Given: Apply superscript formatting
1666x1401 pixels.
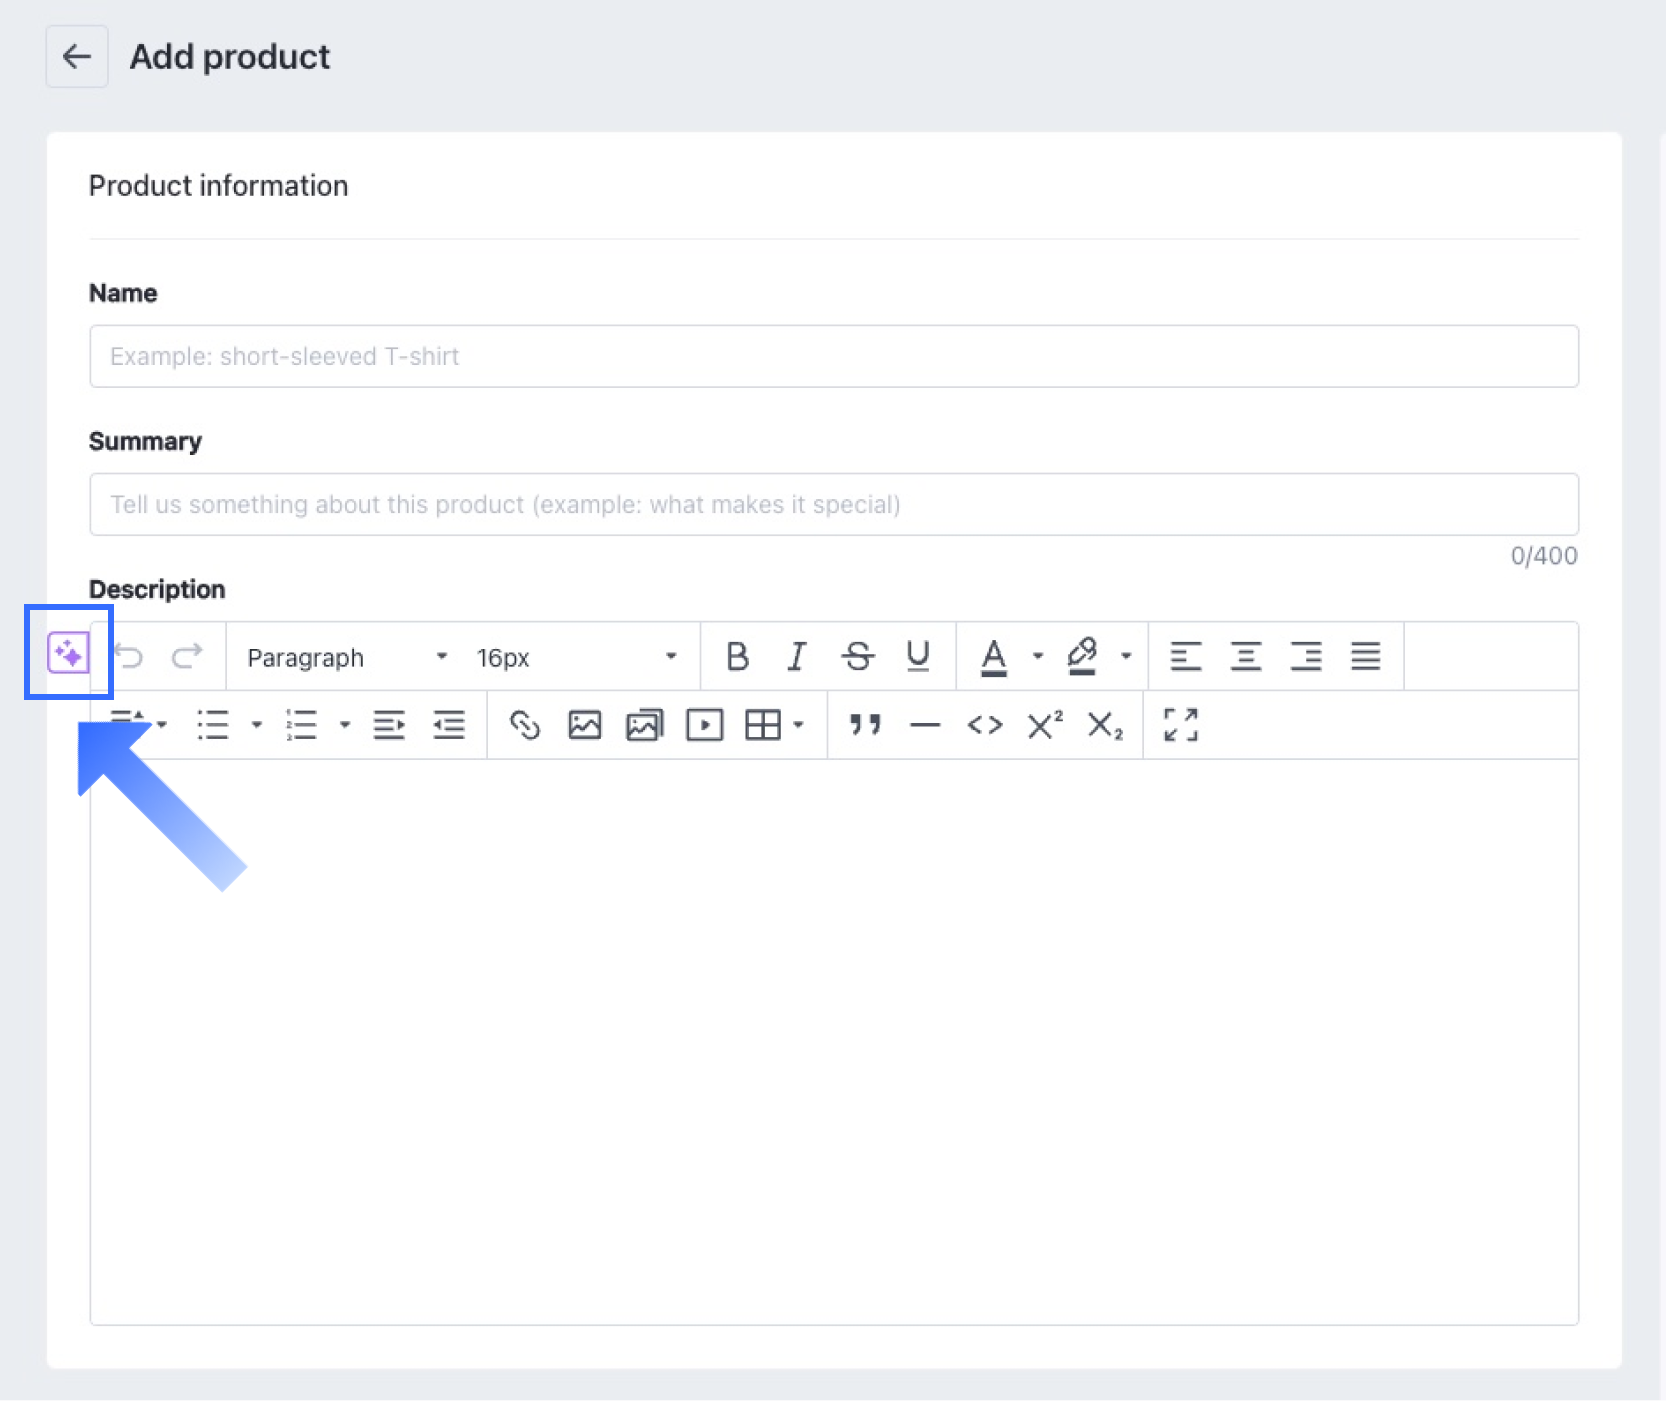Looking at the screenshot, I should click(x=1045, y=725).
